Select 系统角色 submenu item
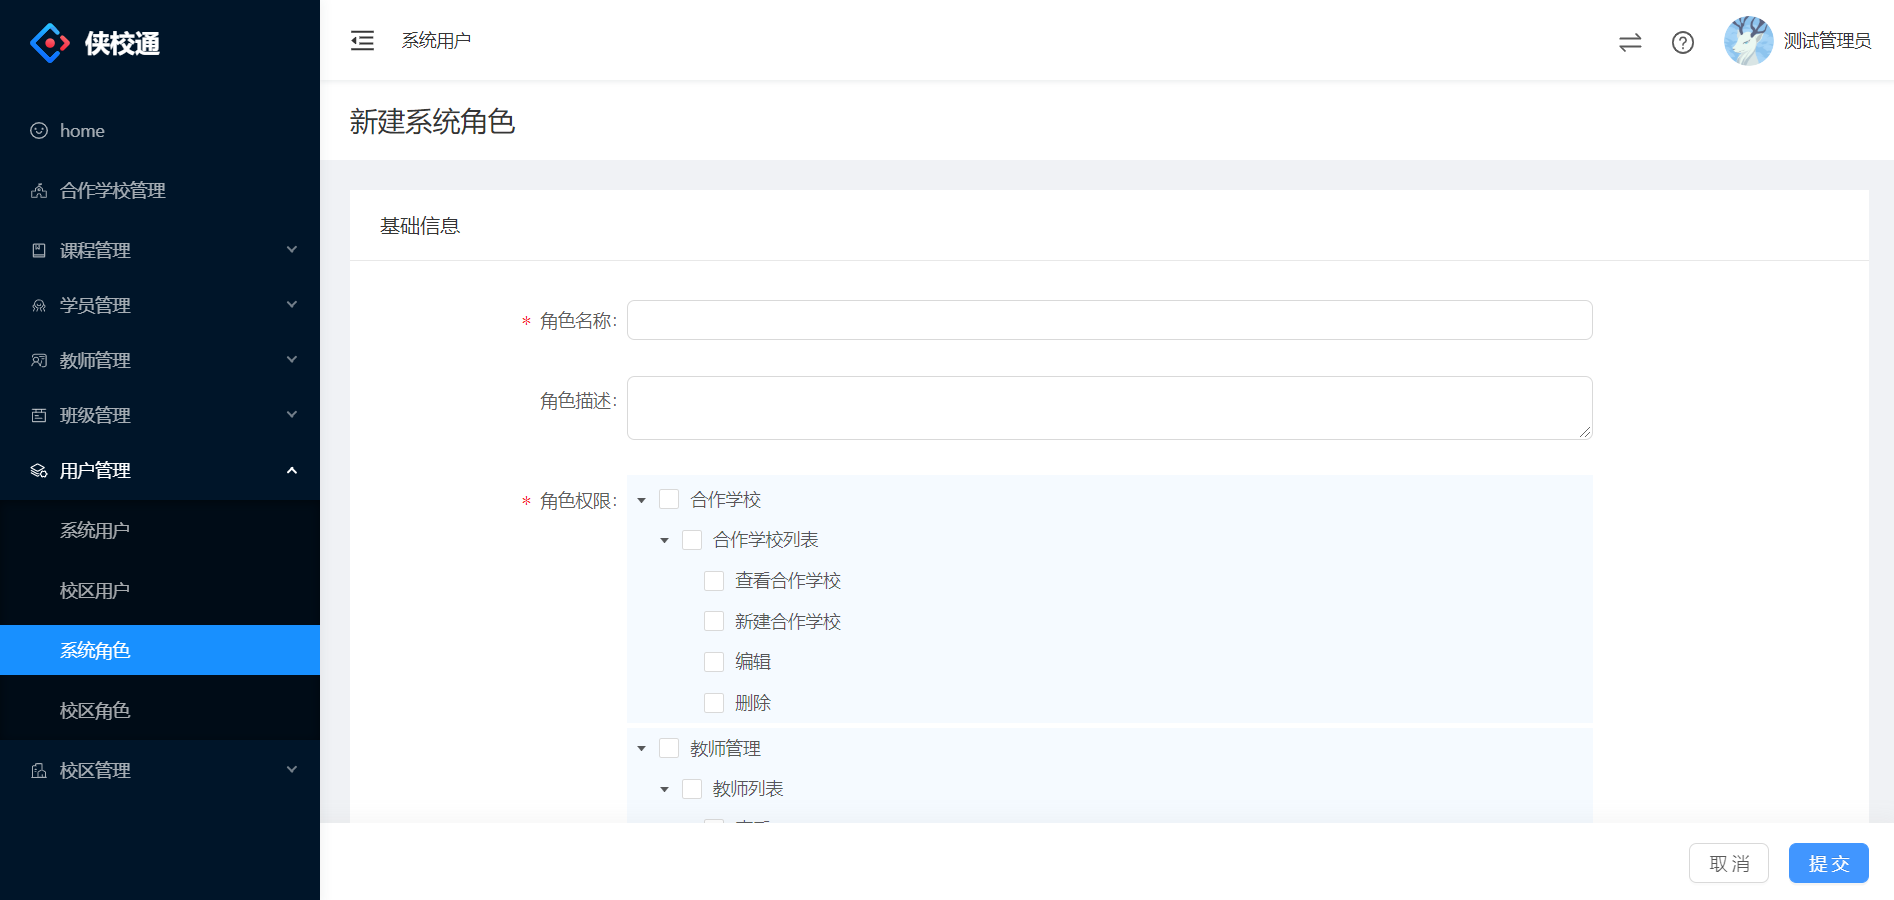1894x900 pixels. pyautogui.click(x=160, y=650)
